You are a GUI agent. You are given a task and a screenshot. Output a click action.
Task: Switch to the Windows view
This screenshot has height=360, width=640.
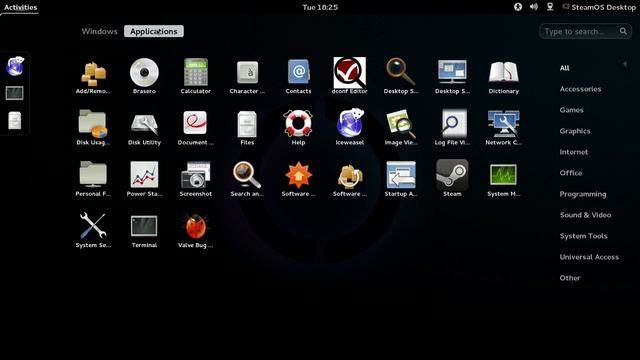point(100,31)
